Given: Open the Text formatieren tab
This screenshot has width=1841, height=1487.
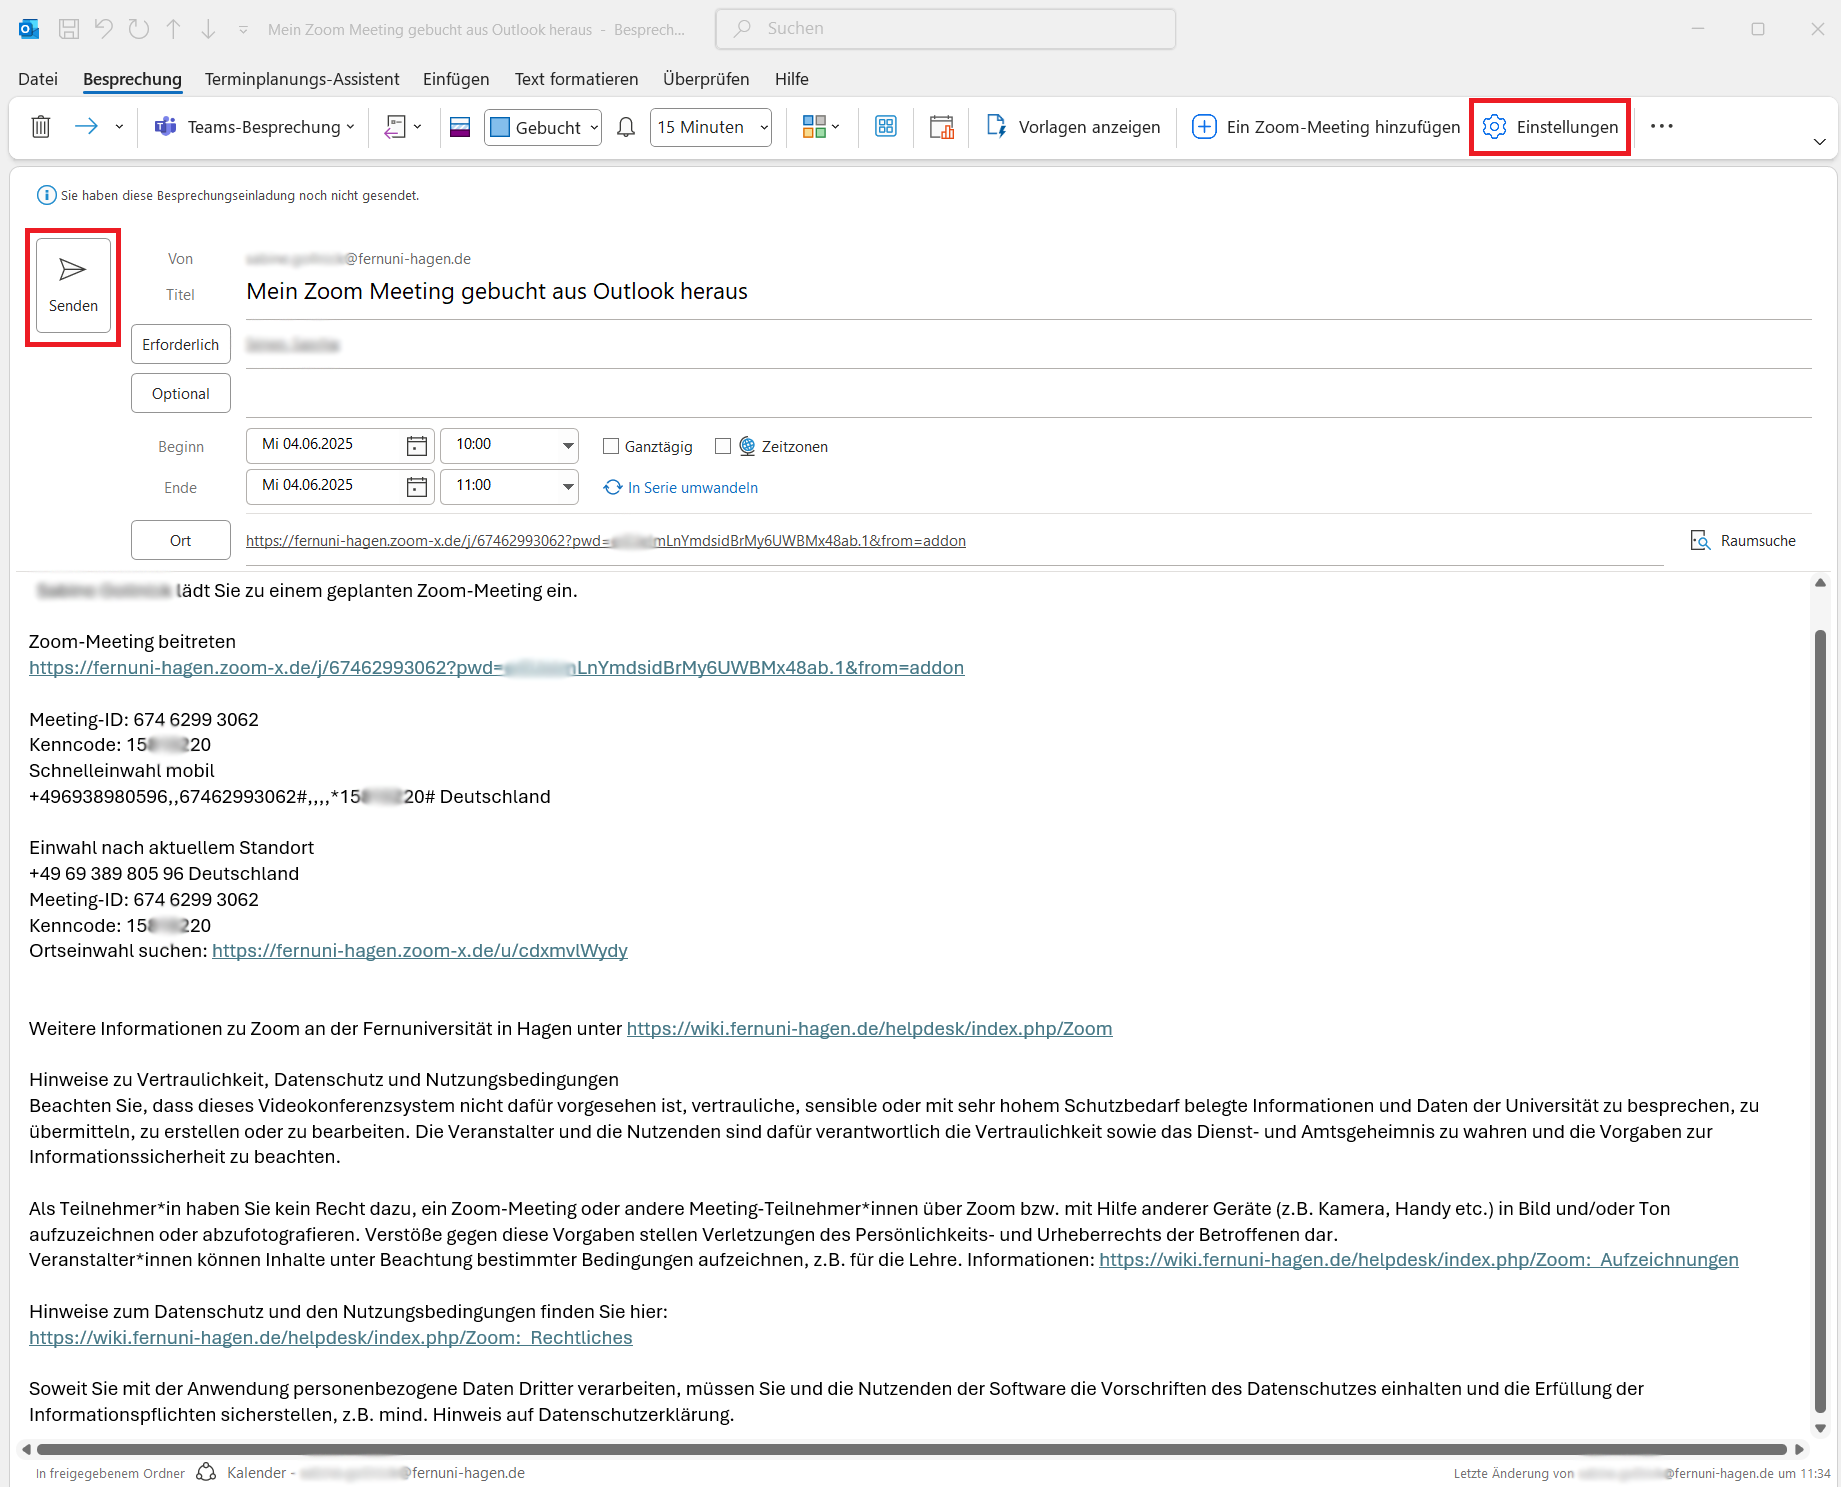Looking at the screenshot, I should 576,79.
